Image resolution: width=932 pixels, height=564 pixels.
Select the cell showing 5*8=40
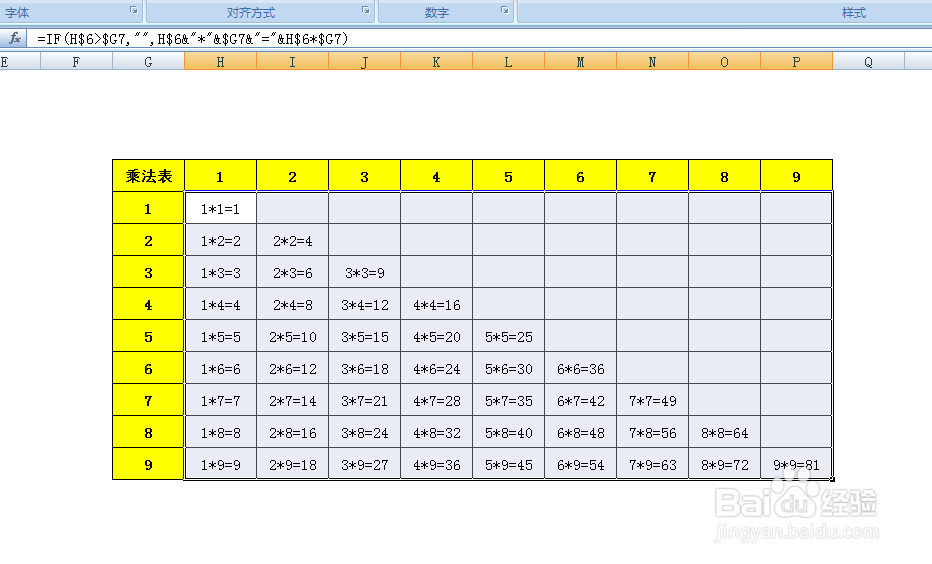(508, 433)
